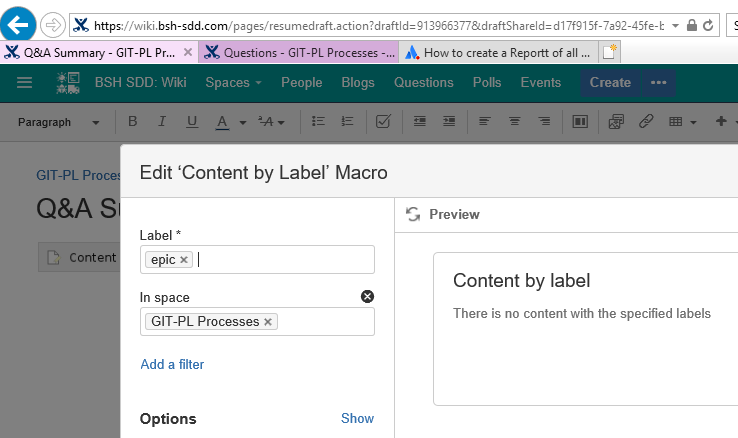Switch to Questions - GIT-PL Processes tab
738x438 pixels.
click(x=299, y=53)
